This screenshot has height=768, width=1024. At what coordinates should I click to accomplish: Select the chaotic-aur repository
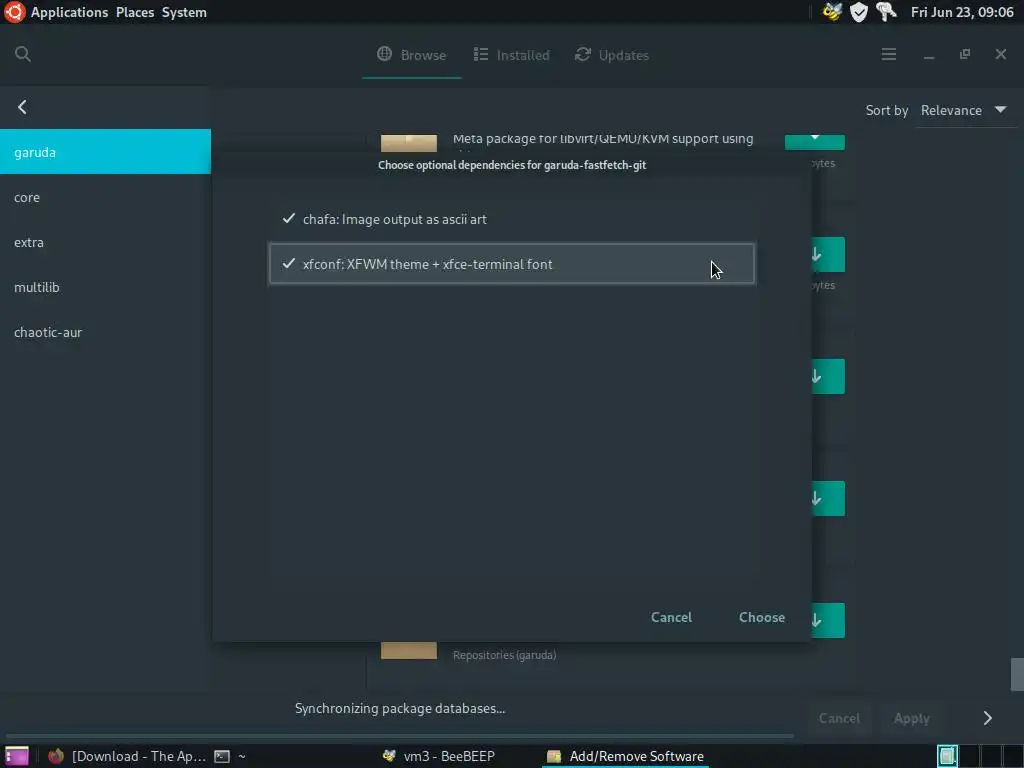coord(105,332)
